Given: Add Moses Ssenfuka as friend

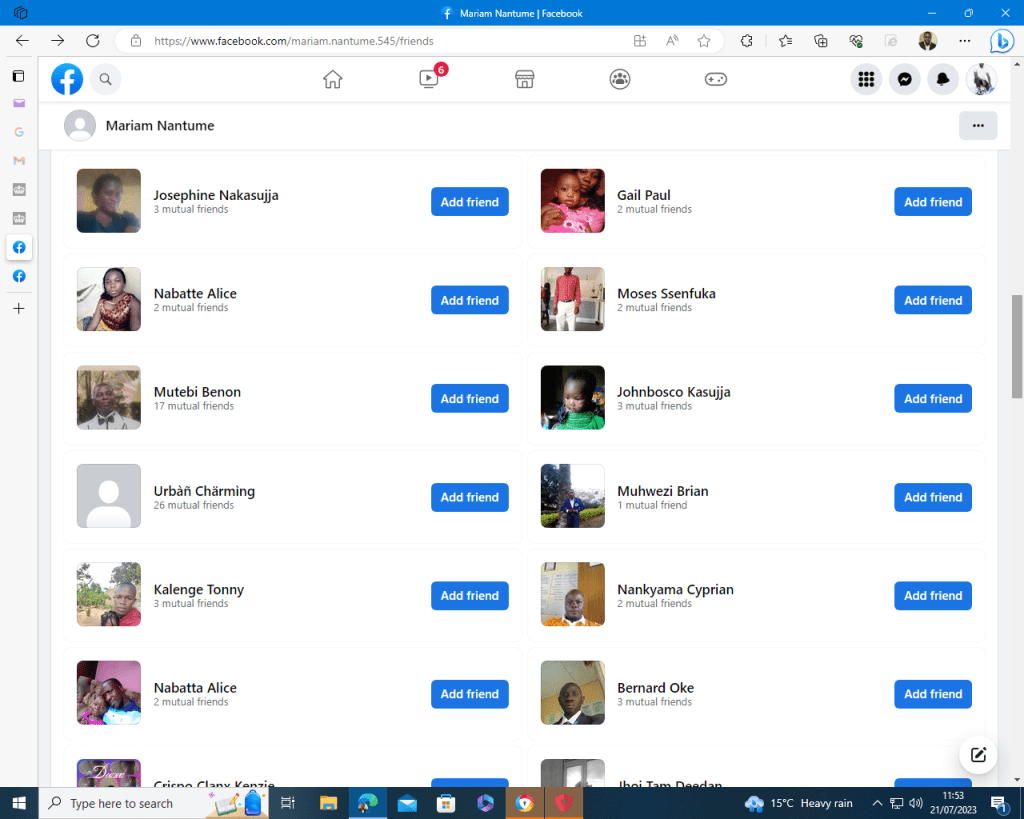Looking at the screenshot, I should 932,300.
